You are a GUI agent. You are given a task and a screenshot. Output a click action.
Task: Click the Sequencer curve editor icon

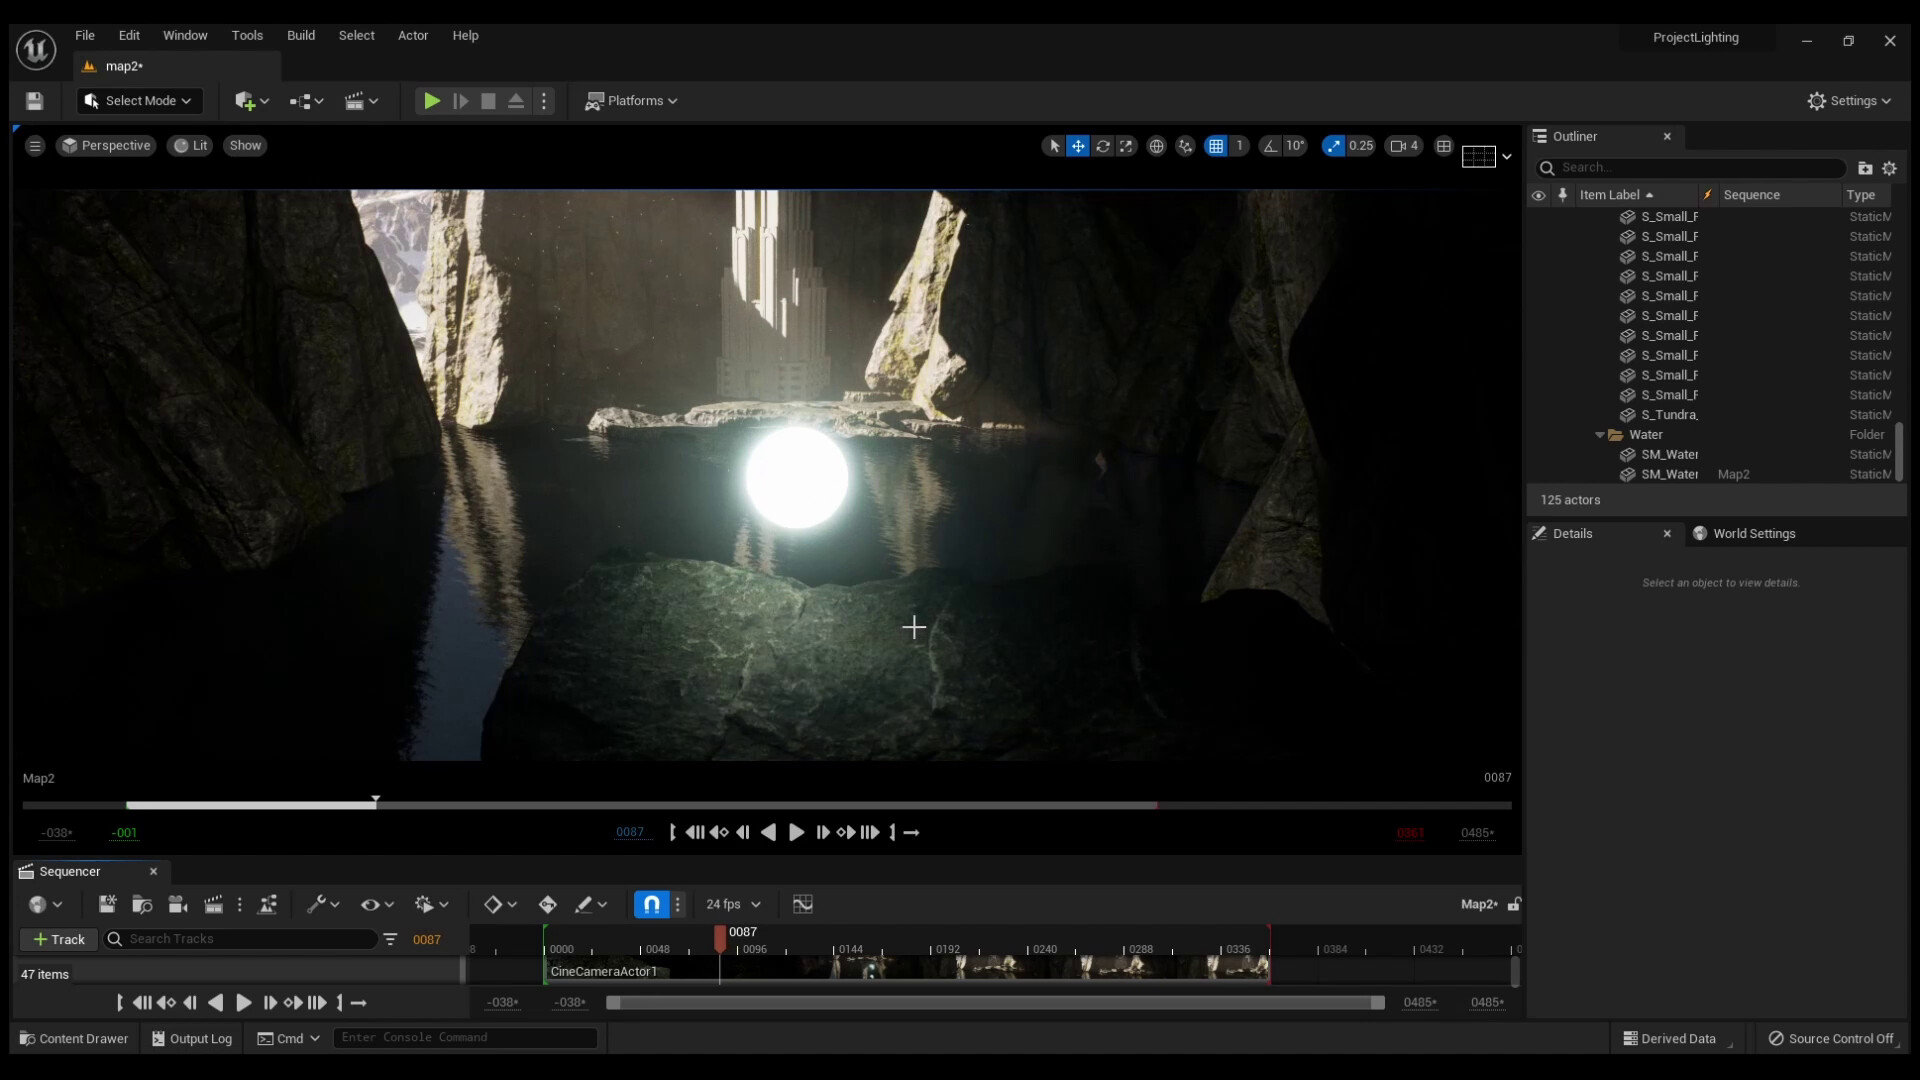[x=802, y=904]
